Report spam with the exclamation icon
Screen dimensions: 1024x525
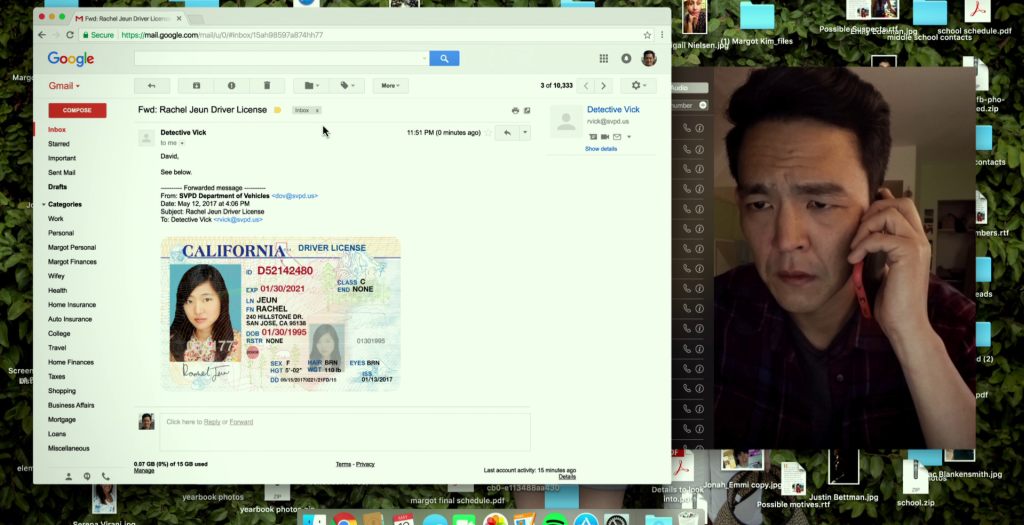pyautogui.click(x=231, y=86)
